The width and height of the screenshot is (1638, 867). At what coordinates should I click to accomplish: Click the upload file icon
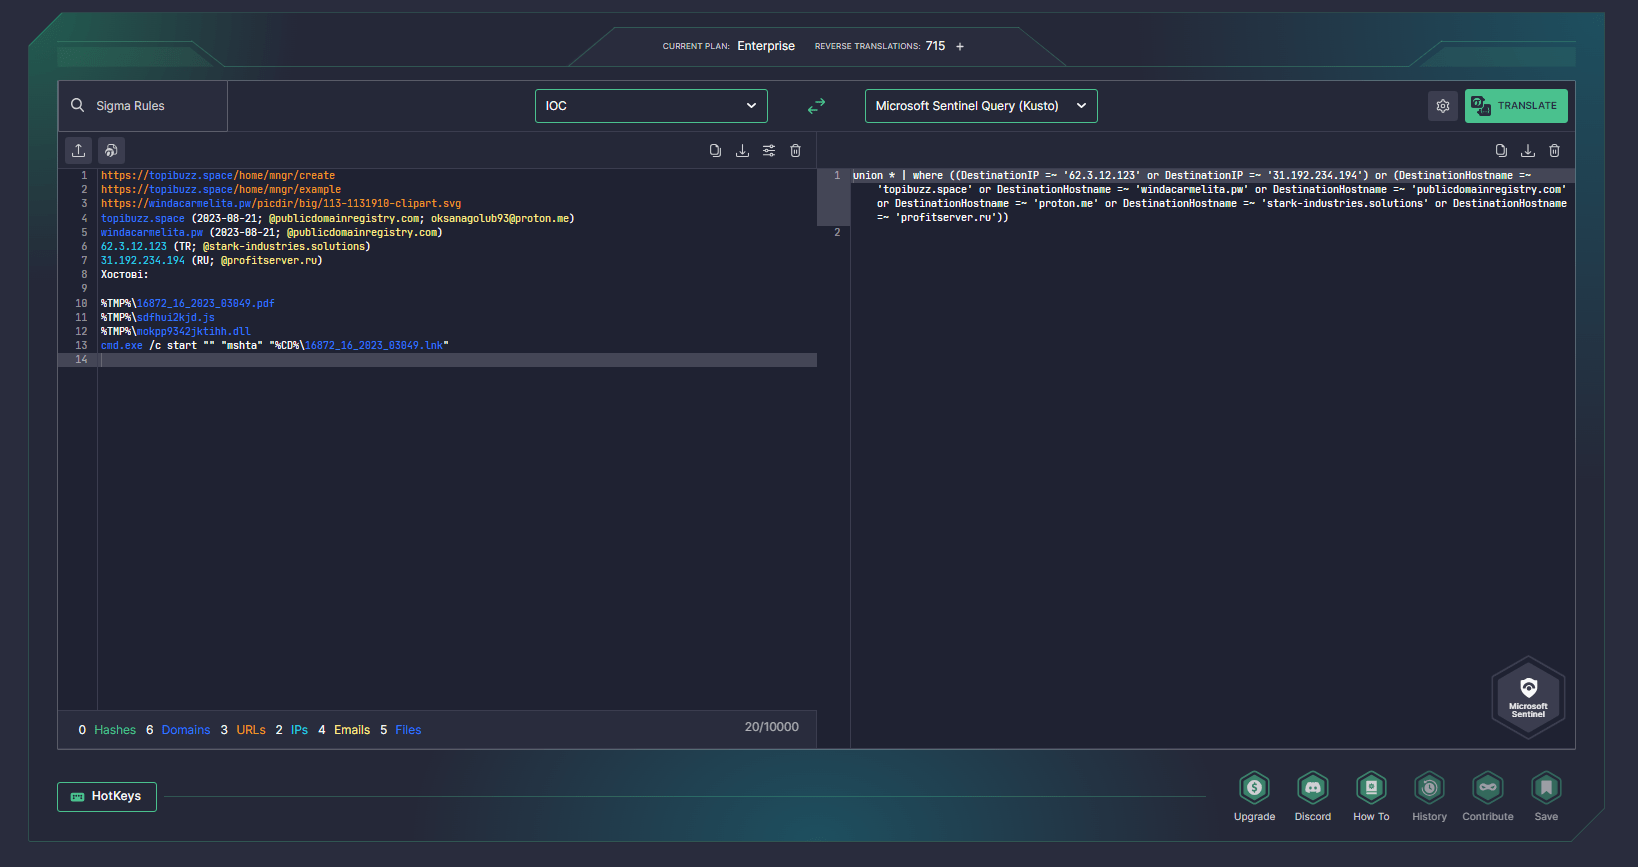[79, 150]
